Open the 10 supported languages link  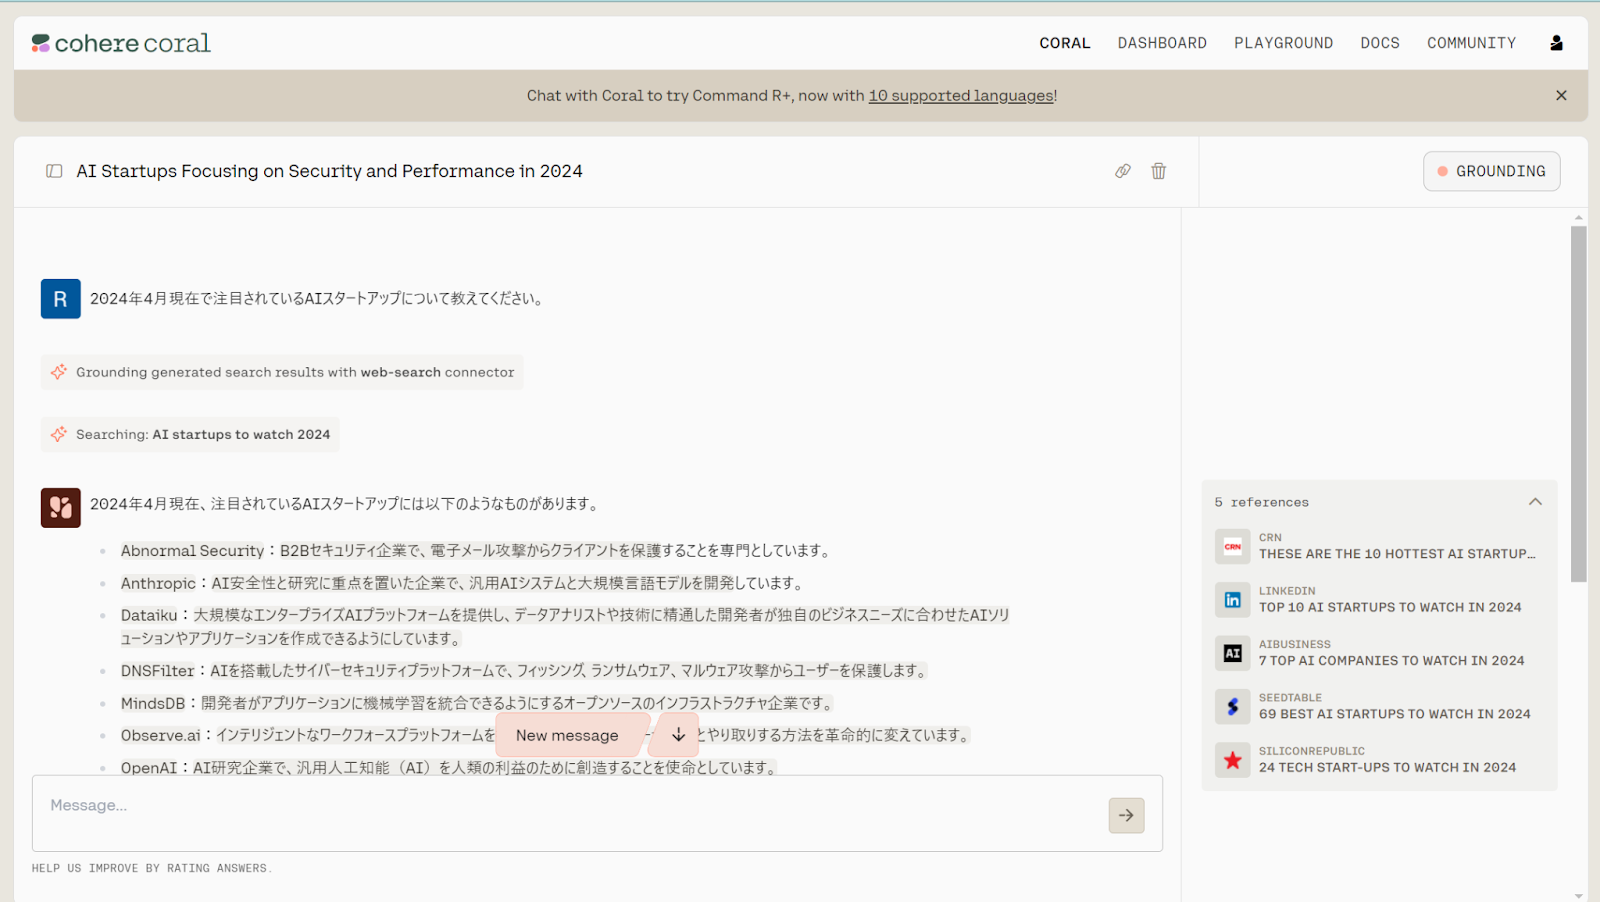(960, 95)
